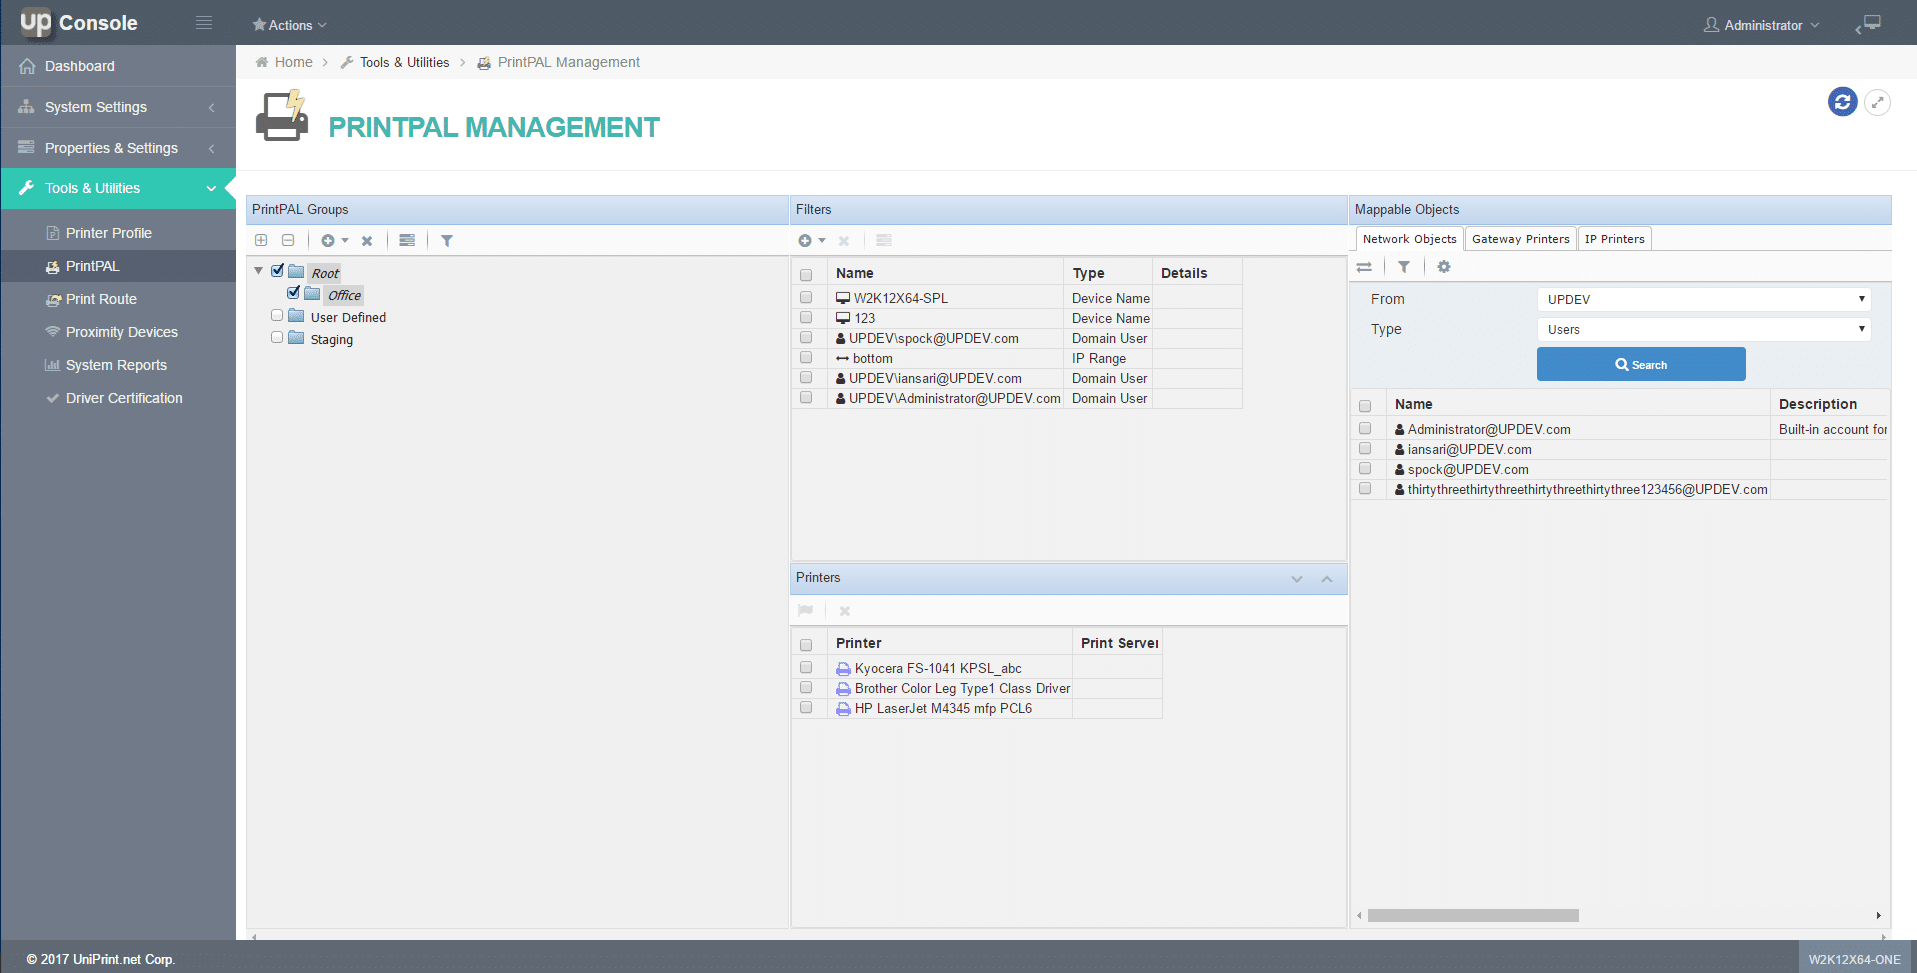Click the Kyocera FS-1041 printer icon
This screenshot has width=1917, height=973.
843,669
